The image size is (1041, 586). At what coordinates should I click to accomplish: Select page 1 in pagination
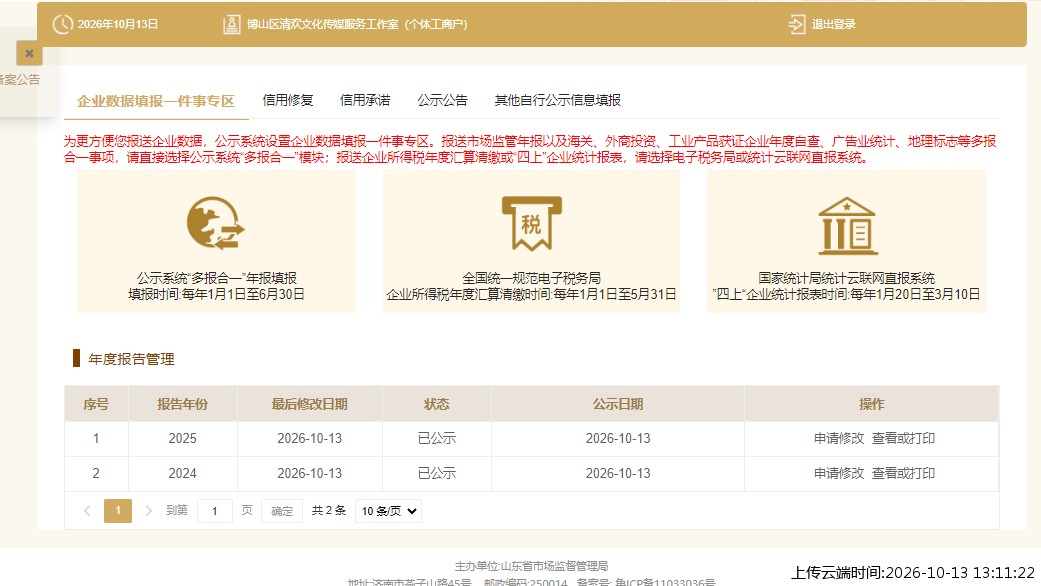118,510
